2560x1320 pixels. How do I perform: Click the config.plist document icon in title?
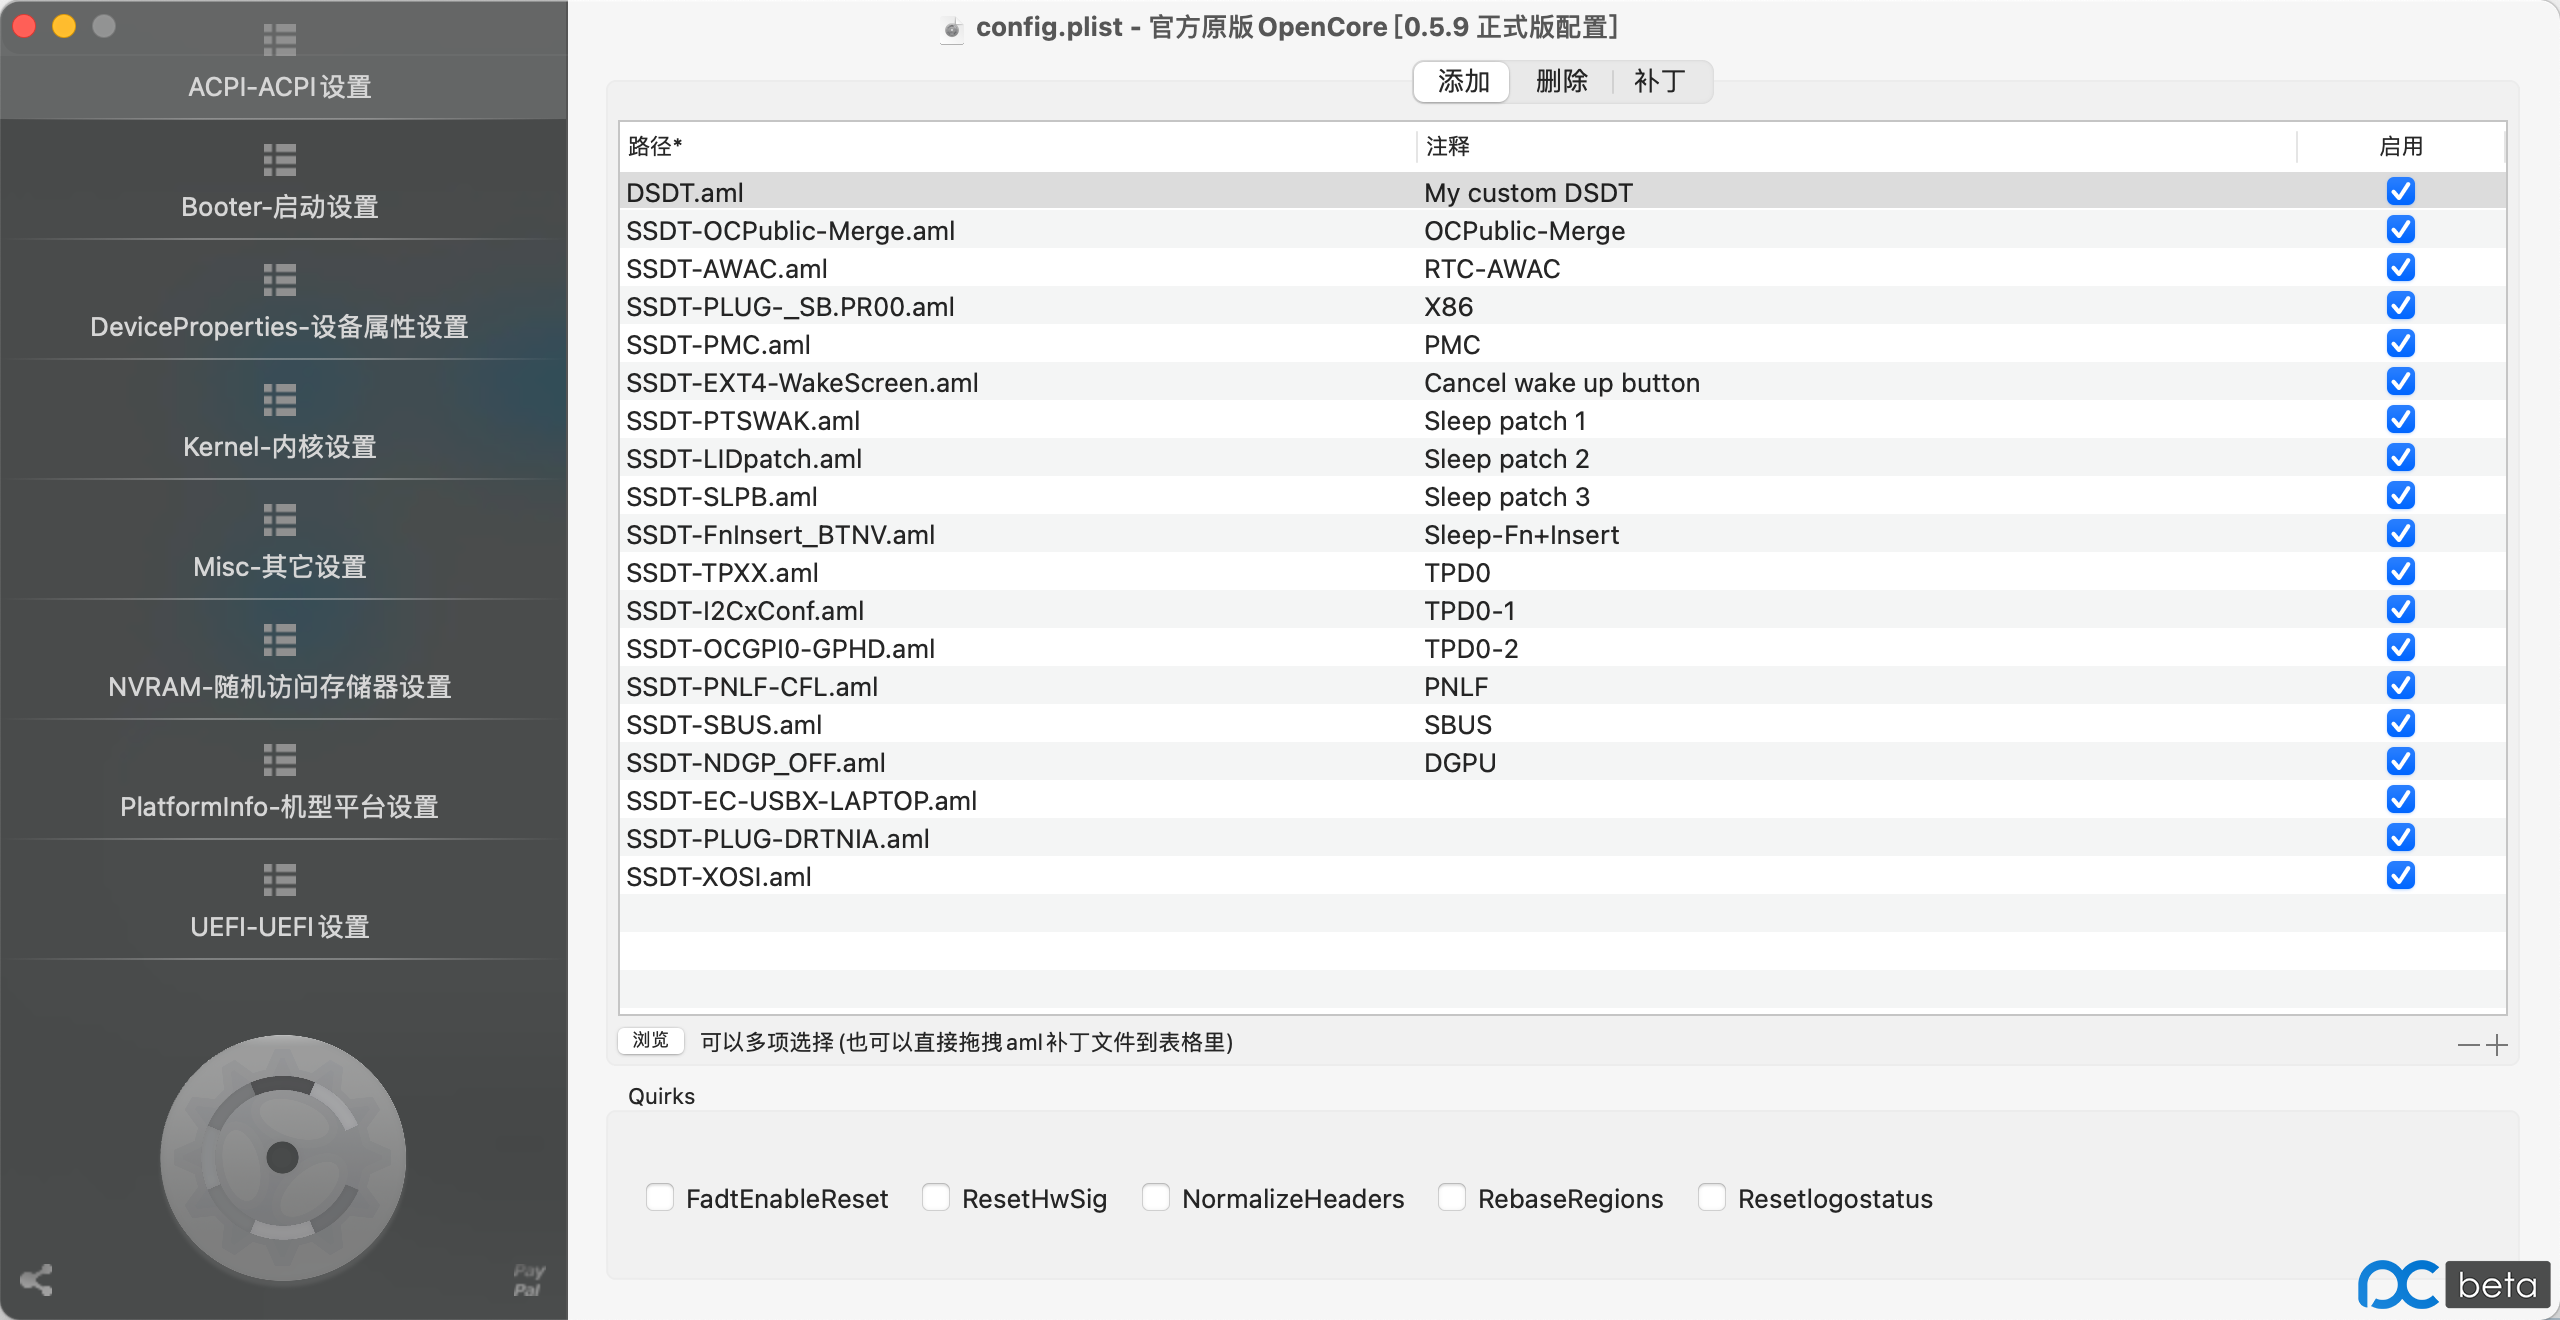point(953,28)
